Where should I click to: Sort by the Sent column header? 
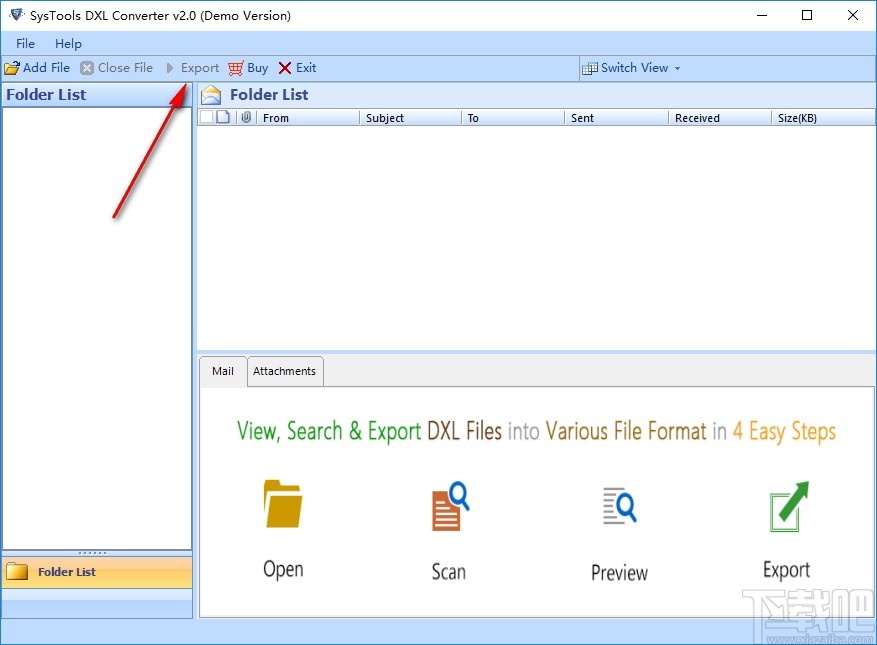(616, 118)
